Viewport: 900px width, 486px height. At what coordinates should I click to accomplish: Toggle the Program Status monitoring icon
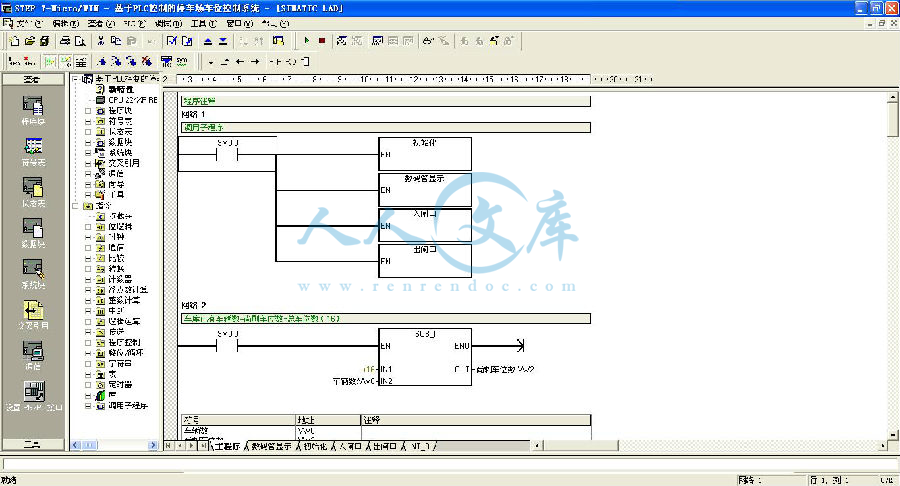click(x=342, y=41)
